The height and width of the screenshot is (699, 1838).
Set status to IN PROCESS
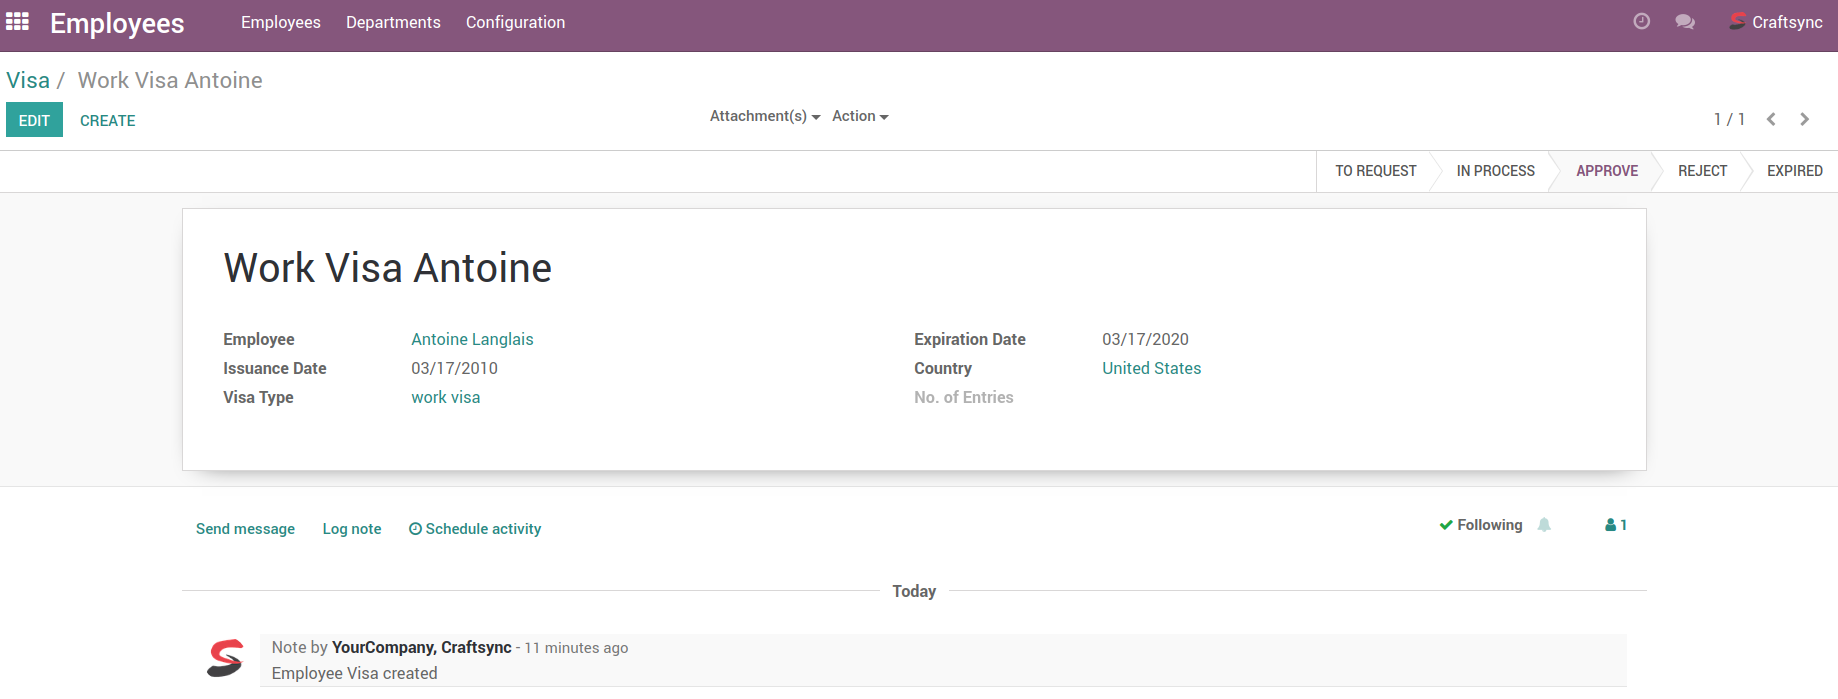click(1495, 171)
